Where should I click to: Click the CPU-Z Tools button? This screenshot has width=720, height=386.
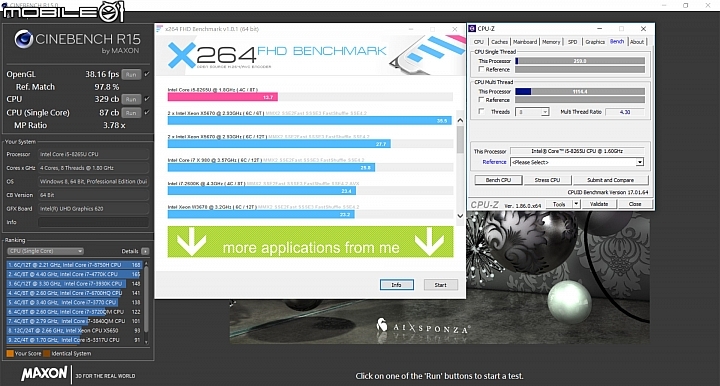(559, 204)
